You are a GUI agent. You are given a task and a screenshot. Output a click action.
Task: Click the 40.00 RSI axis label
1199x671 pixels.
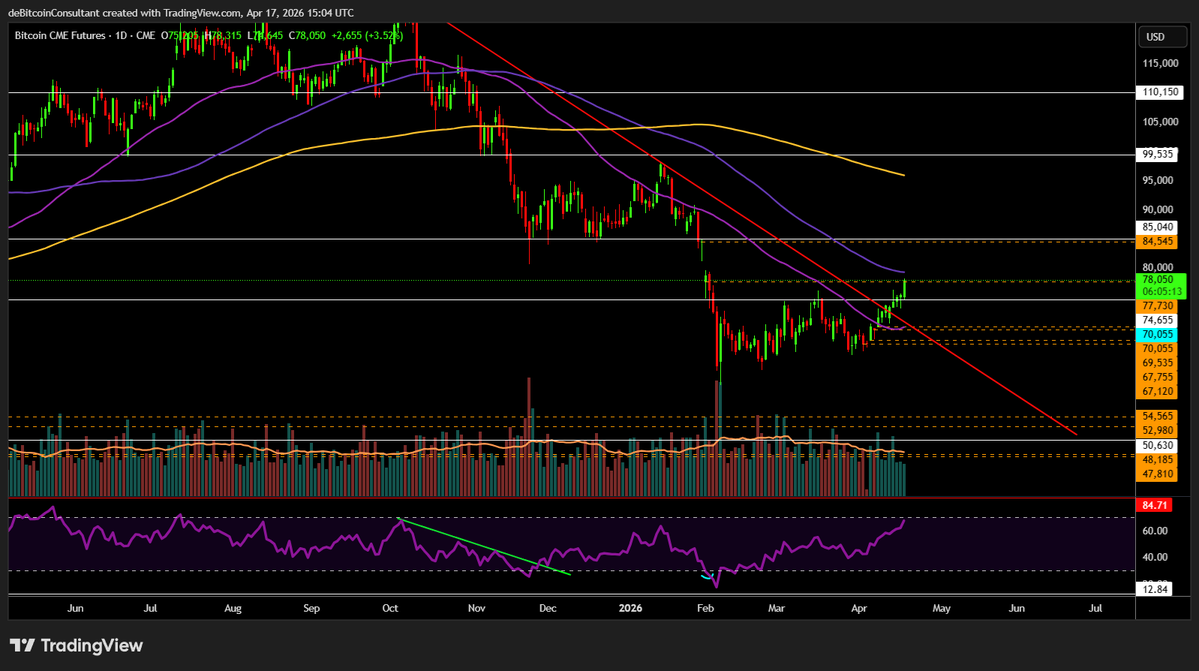(1155, 557)
